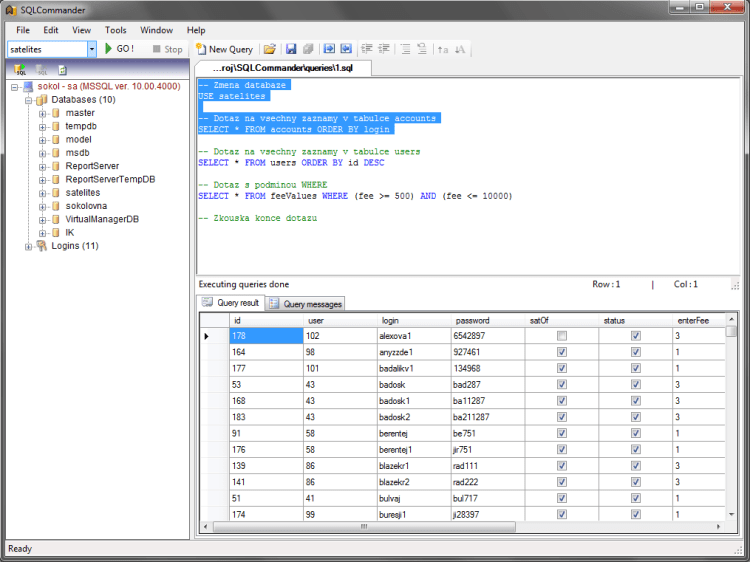
Task: Click the refresh icon in the sidebar toolbar
Action: coord(62,71)
